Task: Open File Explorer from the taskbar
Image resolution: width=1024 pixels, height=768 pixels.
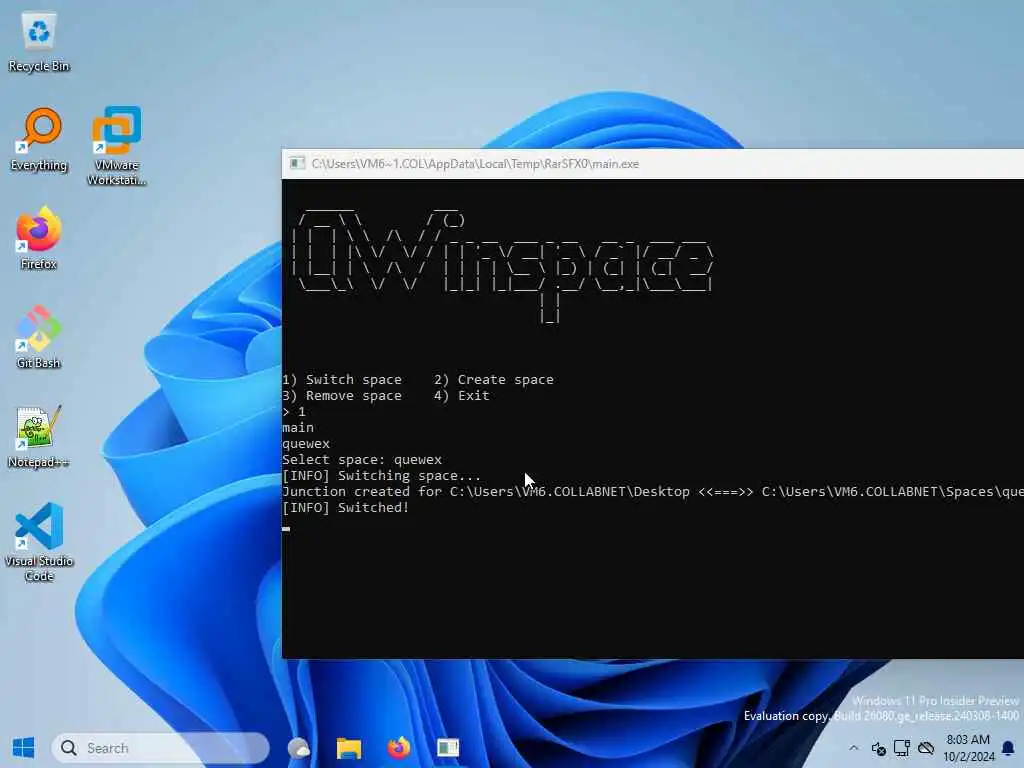Action: click(x=349, y=748)
